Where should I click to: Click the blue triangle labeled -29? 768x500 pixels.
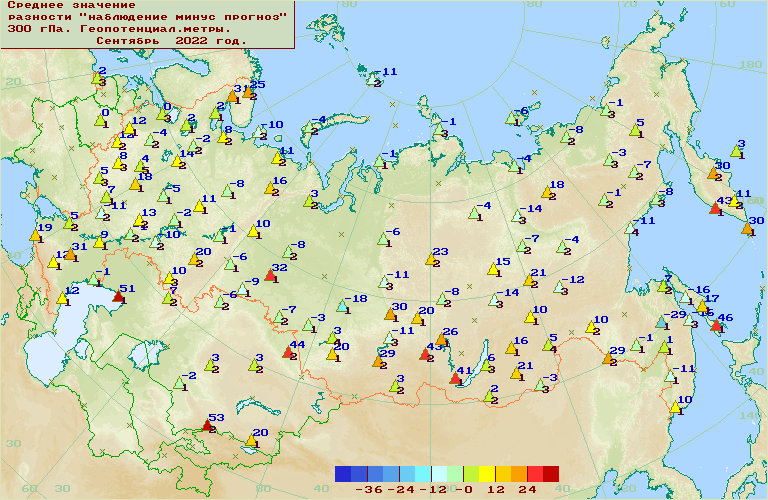tap(661, 322)
